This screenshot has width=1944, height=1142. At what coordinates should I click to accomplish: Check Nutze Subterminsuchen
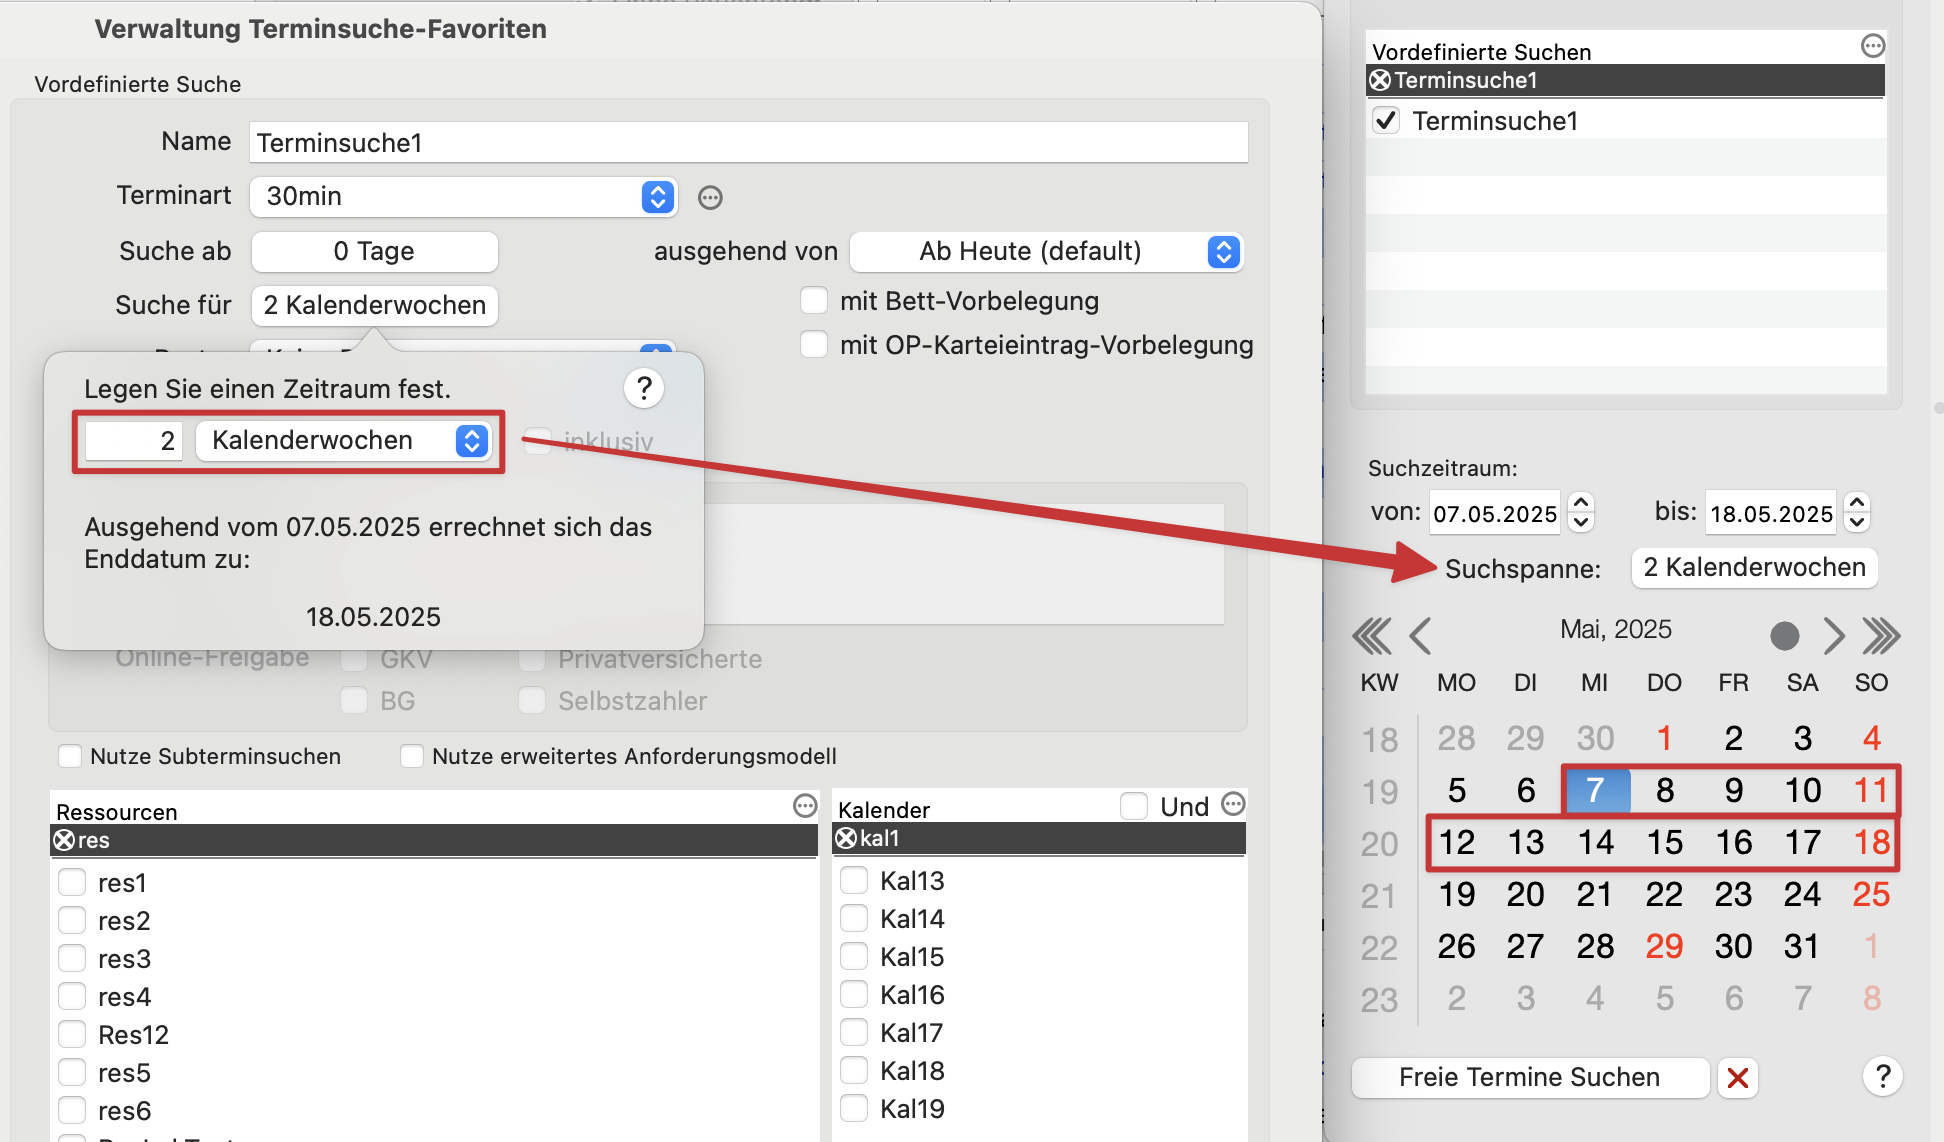point(70,756)
